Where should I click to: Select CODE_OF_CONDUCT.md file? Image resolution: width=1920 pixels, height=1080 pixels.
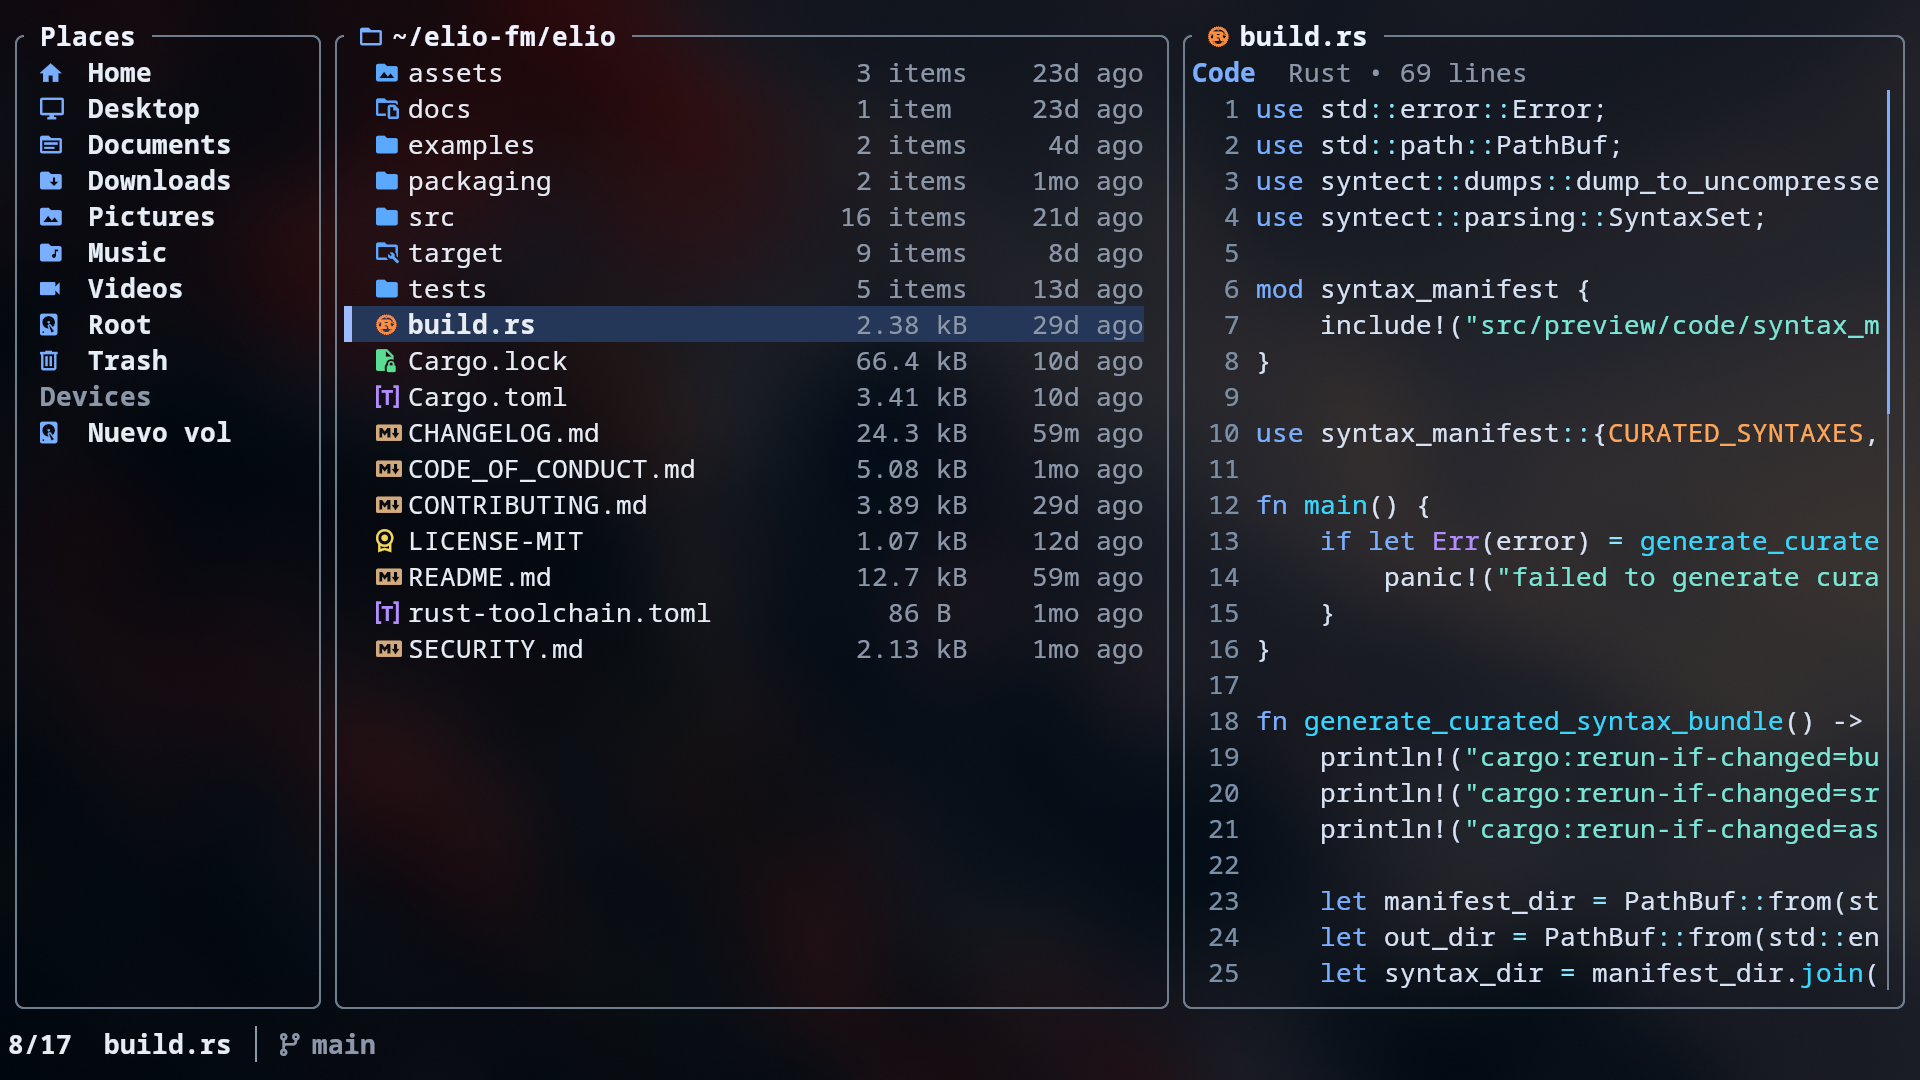pos(744,469)
